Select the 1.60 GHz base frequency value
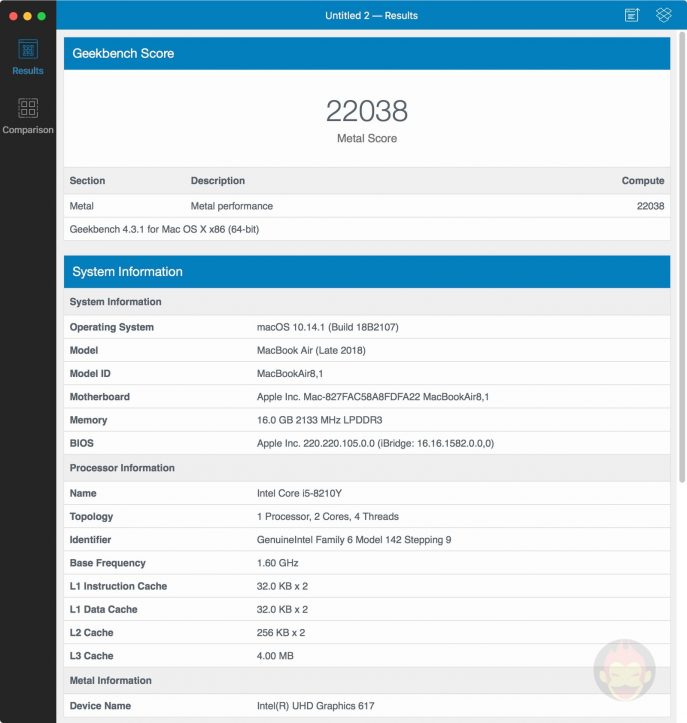 coord(277,563)
